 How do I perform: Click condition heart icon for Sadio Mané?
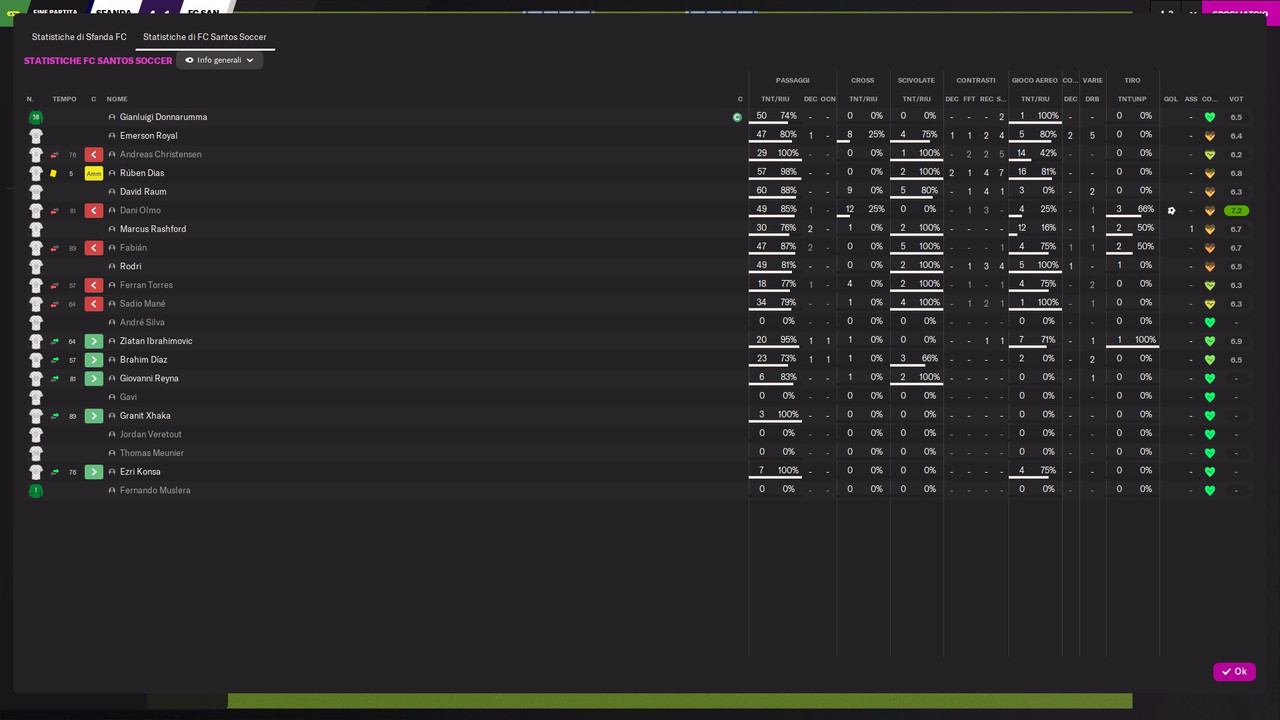point(1210,304)
